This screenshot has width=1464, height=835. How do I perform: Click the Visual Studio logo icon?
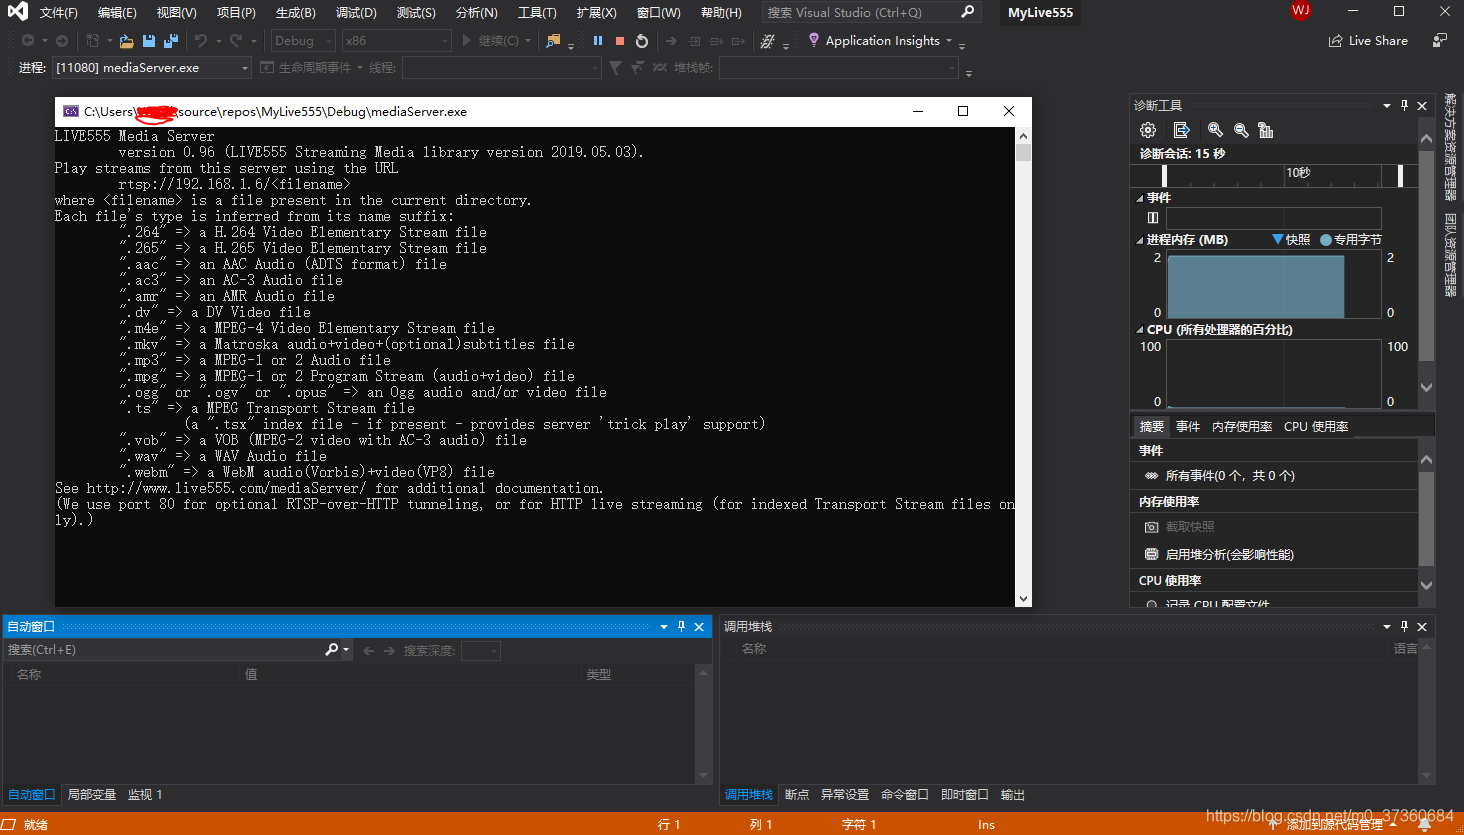16,12
